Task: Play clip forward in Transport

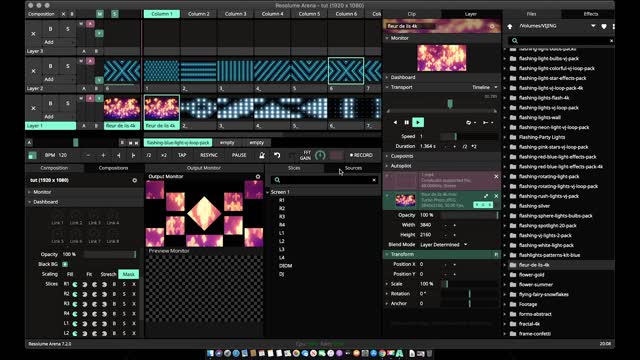Action: click(x=418, y=122)
